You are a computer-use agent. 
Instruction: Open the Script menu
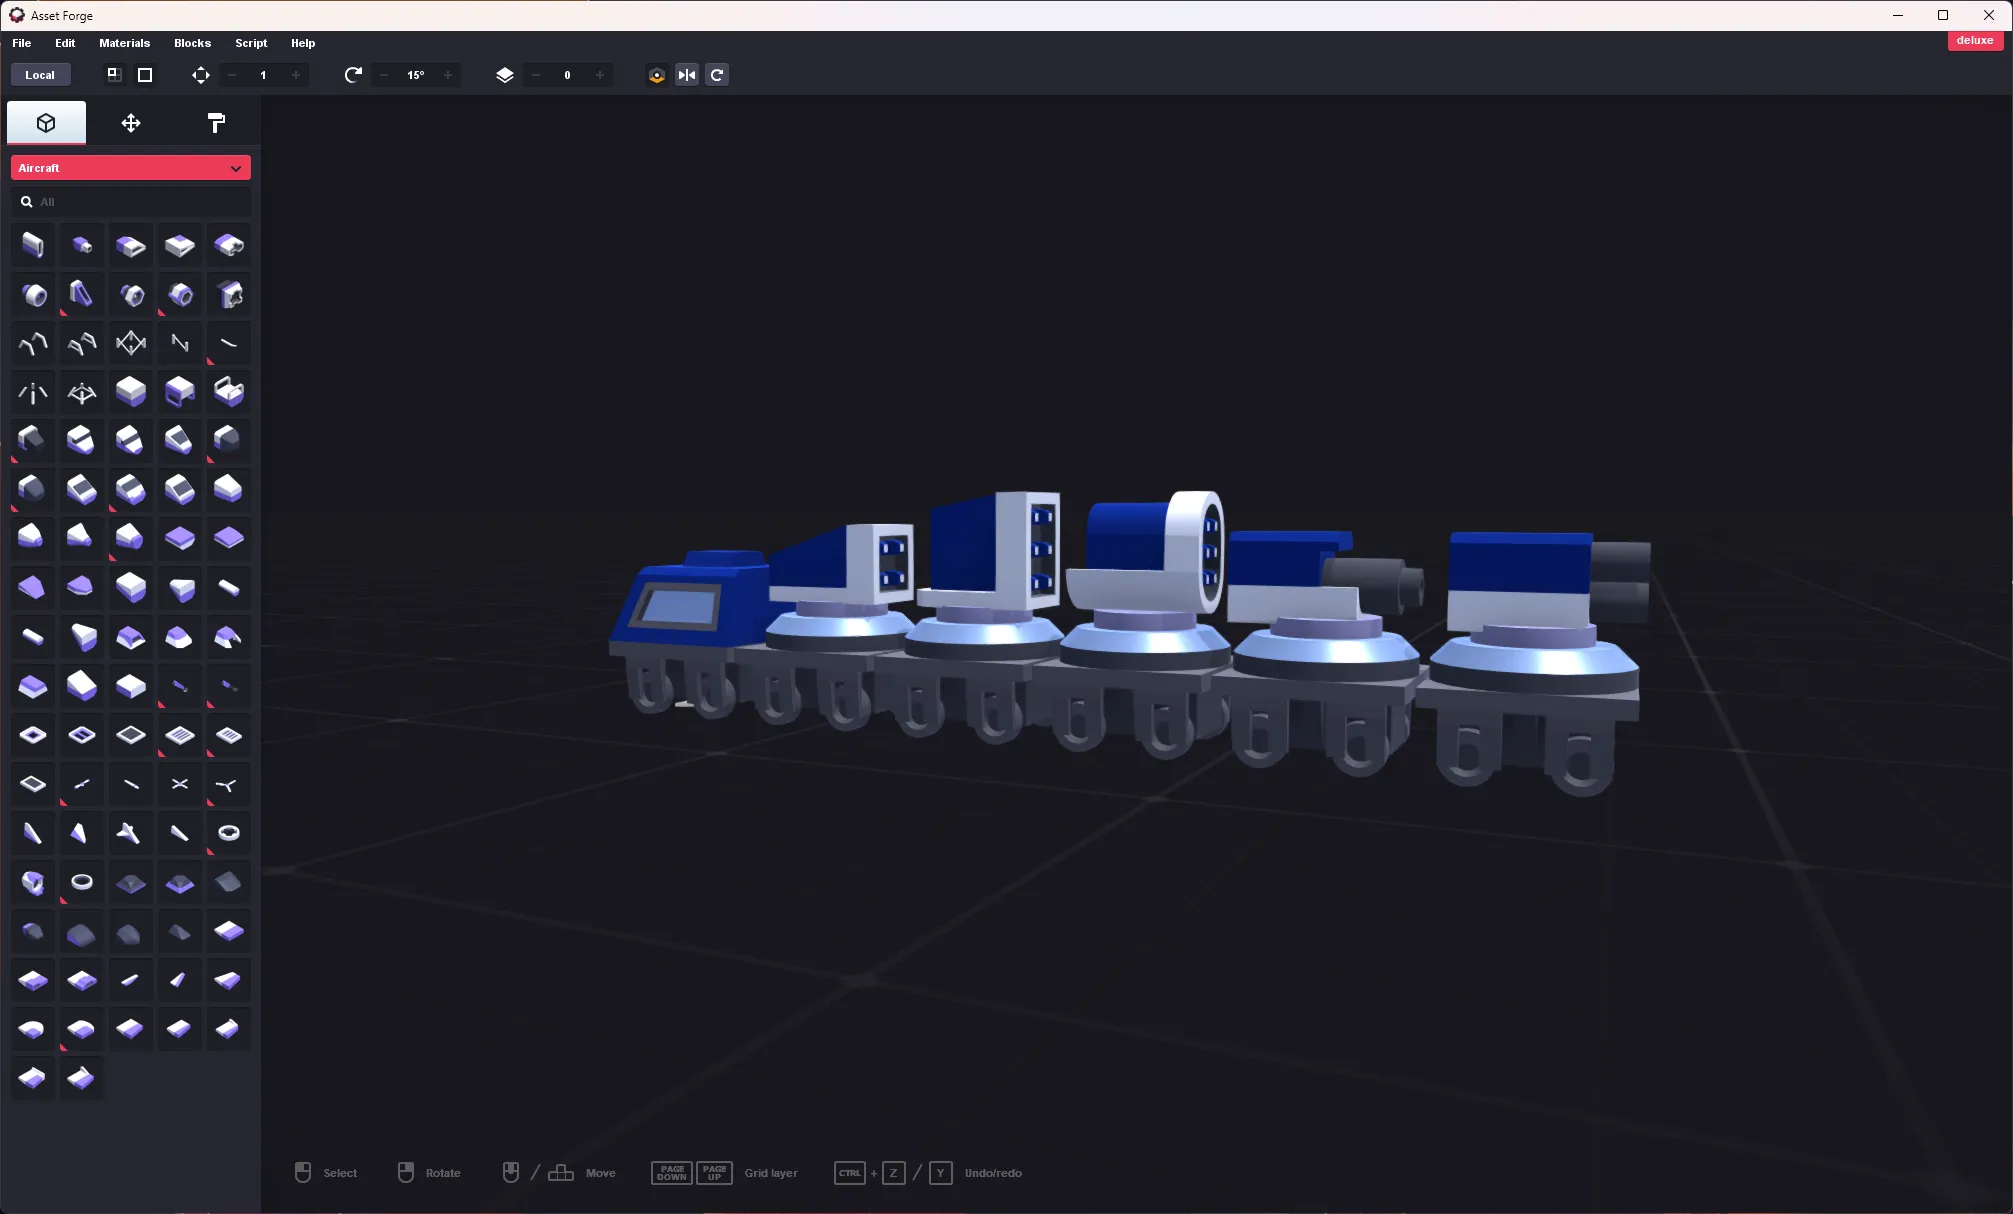point(251,43)
